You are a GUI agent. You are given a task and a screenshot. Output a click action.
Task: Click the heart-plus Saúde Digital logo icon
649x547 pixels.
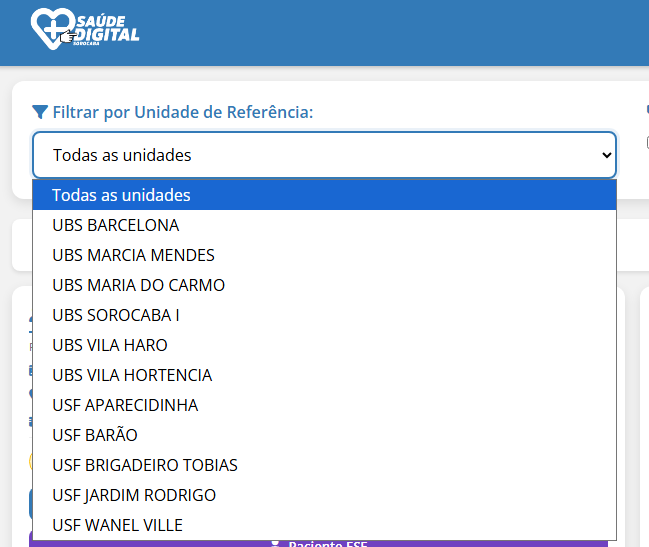(x=48, y=27)
